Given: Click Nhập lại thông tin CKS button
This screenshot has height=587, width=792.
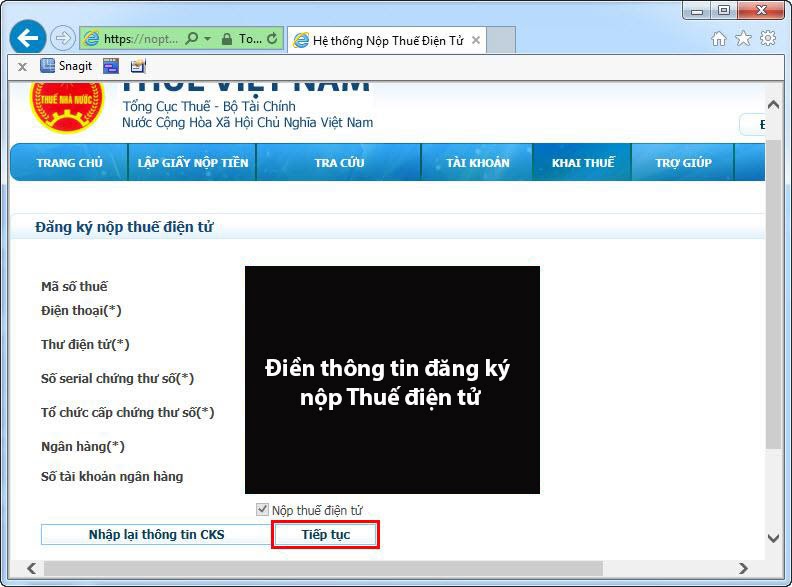Looking at the screenshot, I should tap(157, 534).
